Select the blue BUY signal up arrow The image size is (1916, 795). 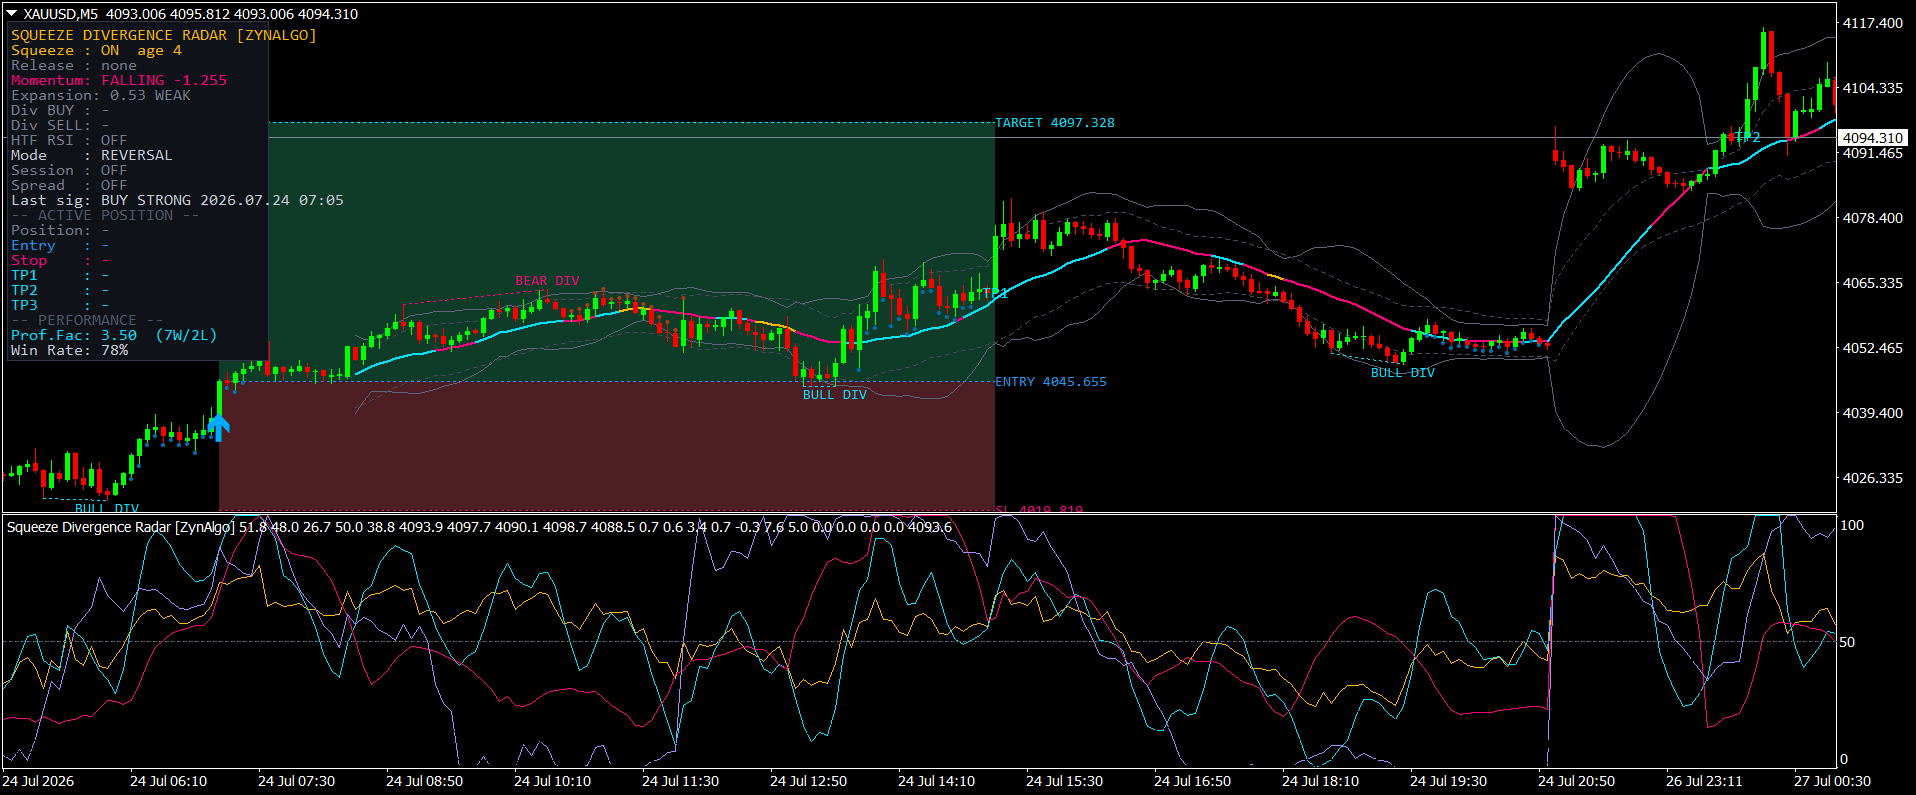pyautogui.click(x=219, y=428)
